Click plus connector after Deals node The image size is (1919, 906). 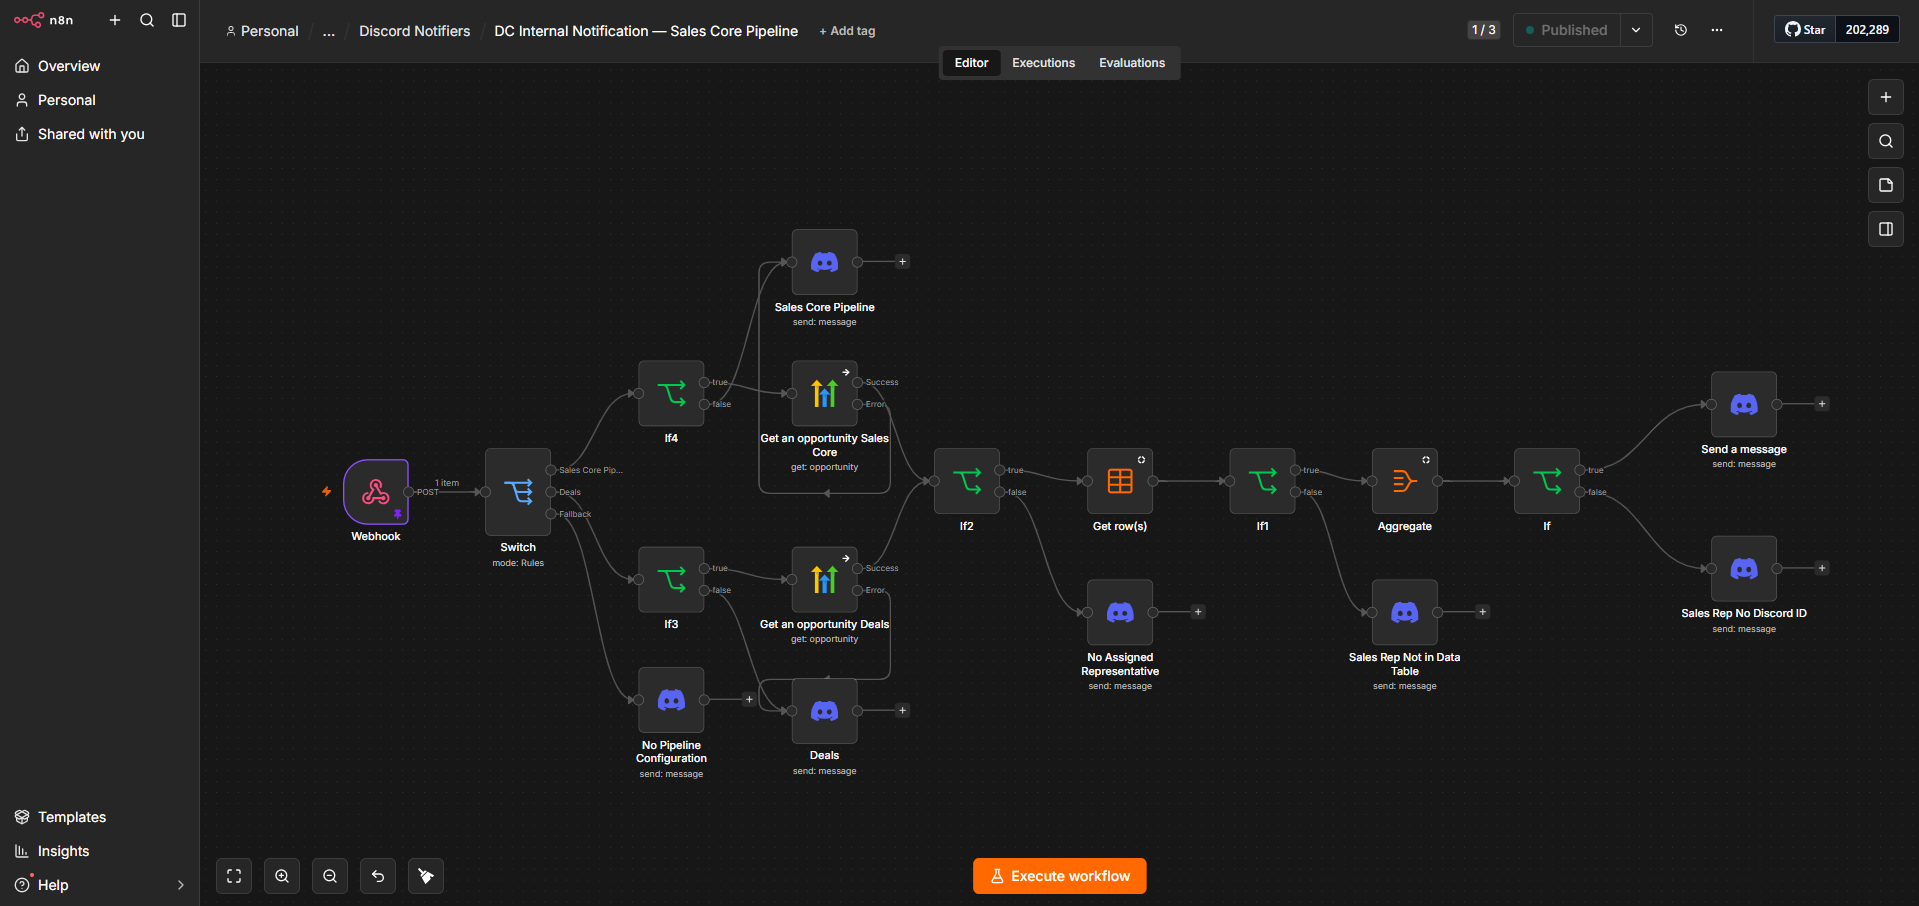pyautogui.click(x=902, y=711)
